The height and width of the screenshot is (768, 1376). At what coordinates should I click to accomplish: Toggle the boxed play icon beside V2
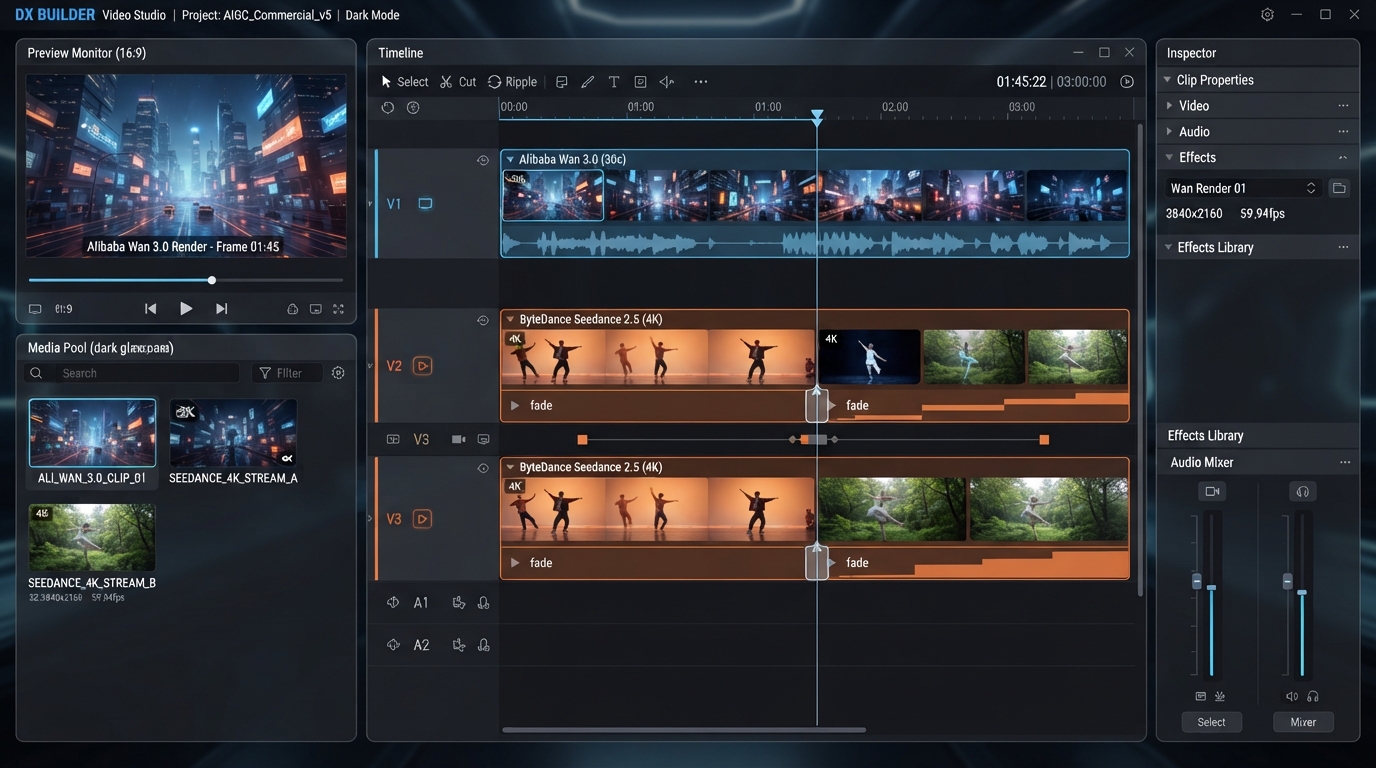click(x=423, y=366)
